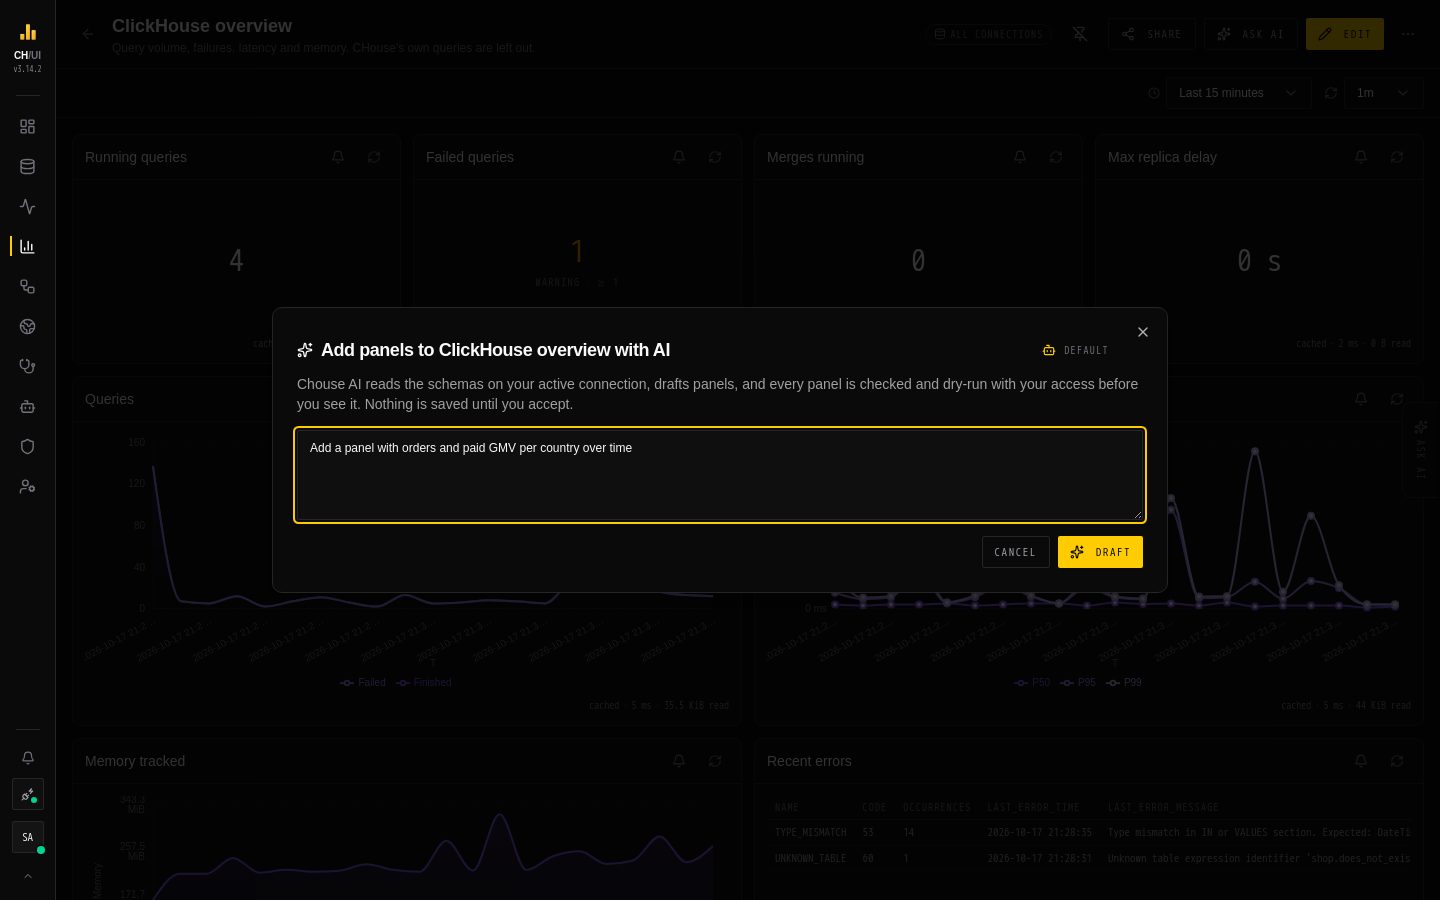The height and width of the screenshot is (900, 1440).
Task: Refresh the Failed queries panel
Action: (715, 157)
